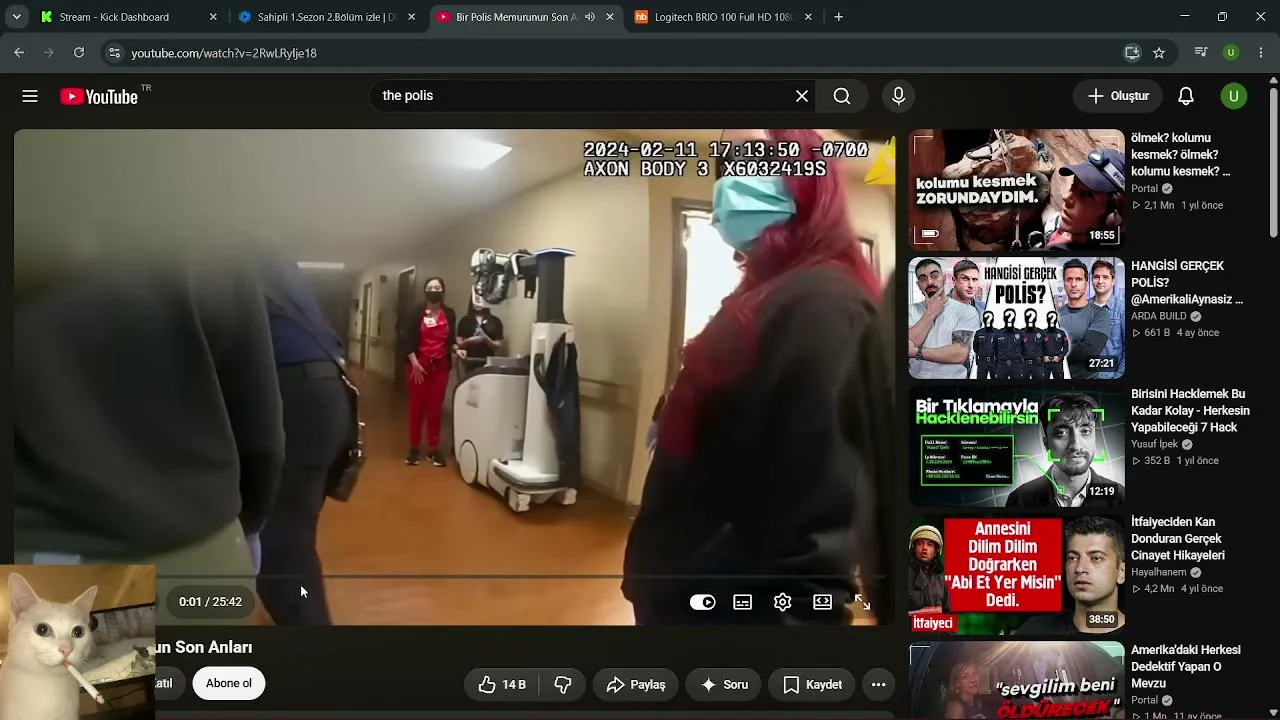The width and height of the screenshot is (1280, 720).
Task: Open the install app icon in address bar
Action: [x=1132, y=53]
